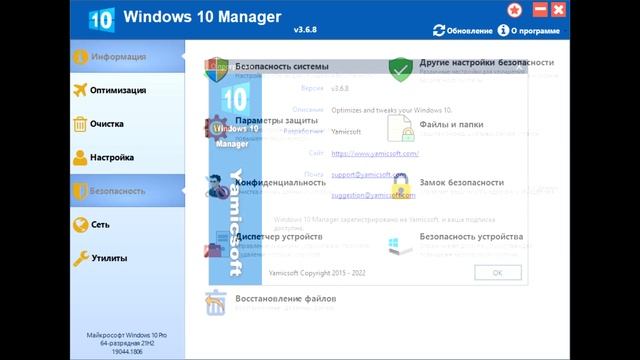Click the suggestion@yamicsoft.com email link

pyautogui.click(x=373, y=196)
